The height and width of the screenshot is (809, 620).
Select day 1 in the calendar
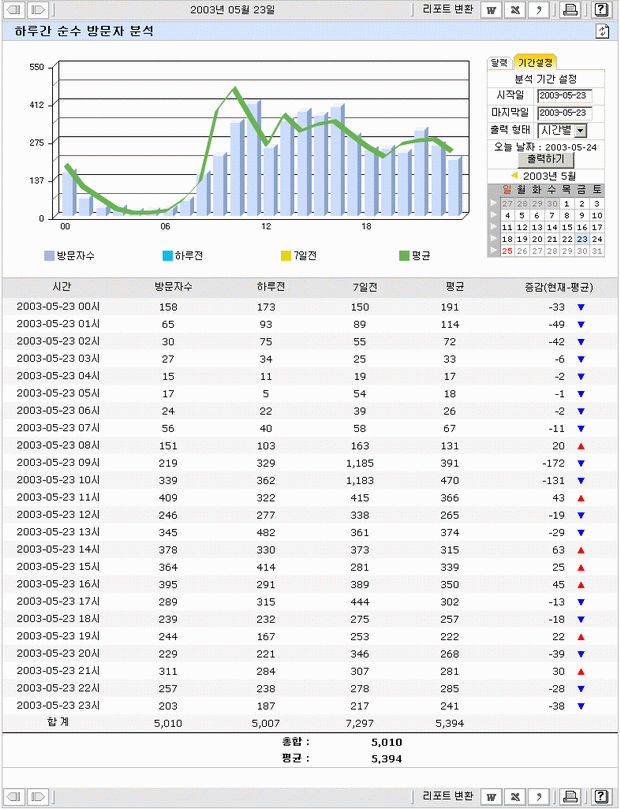click(567, 203)
